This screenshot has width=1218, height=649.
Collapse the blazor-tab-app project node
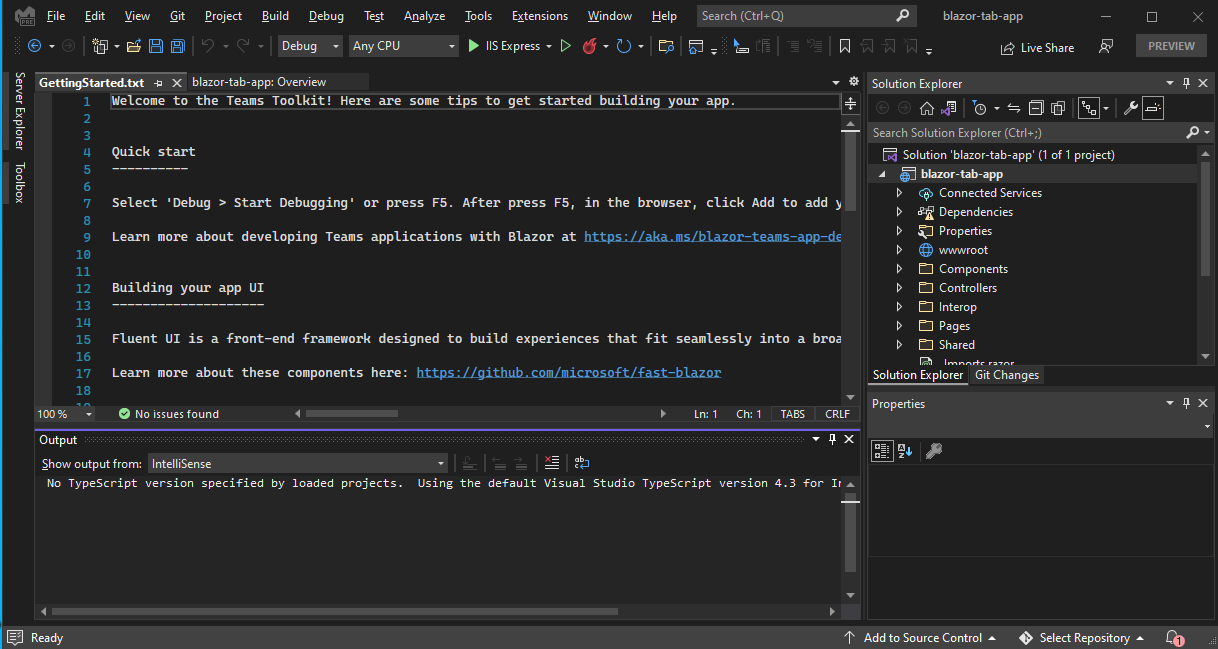click(881, 174)
